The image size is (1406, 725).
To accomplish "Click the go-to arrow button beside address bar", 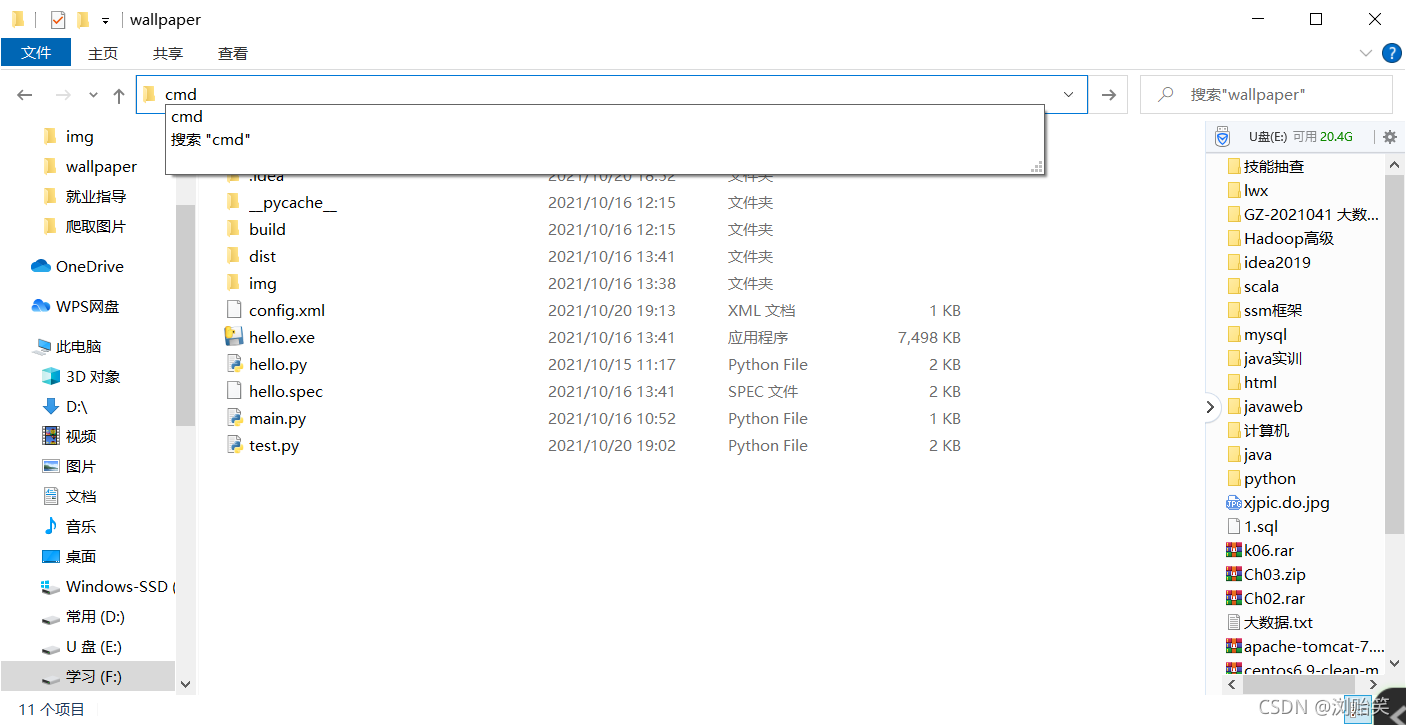I will (x=1108, y=94).
